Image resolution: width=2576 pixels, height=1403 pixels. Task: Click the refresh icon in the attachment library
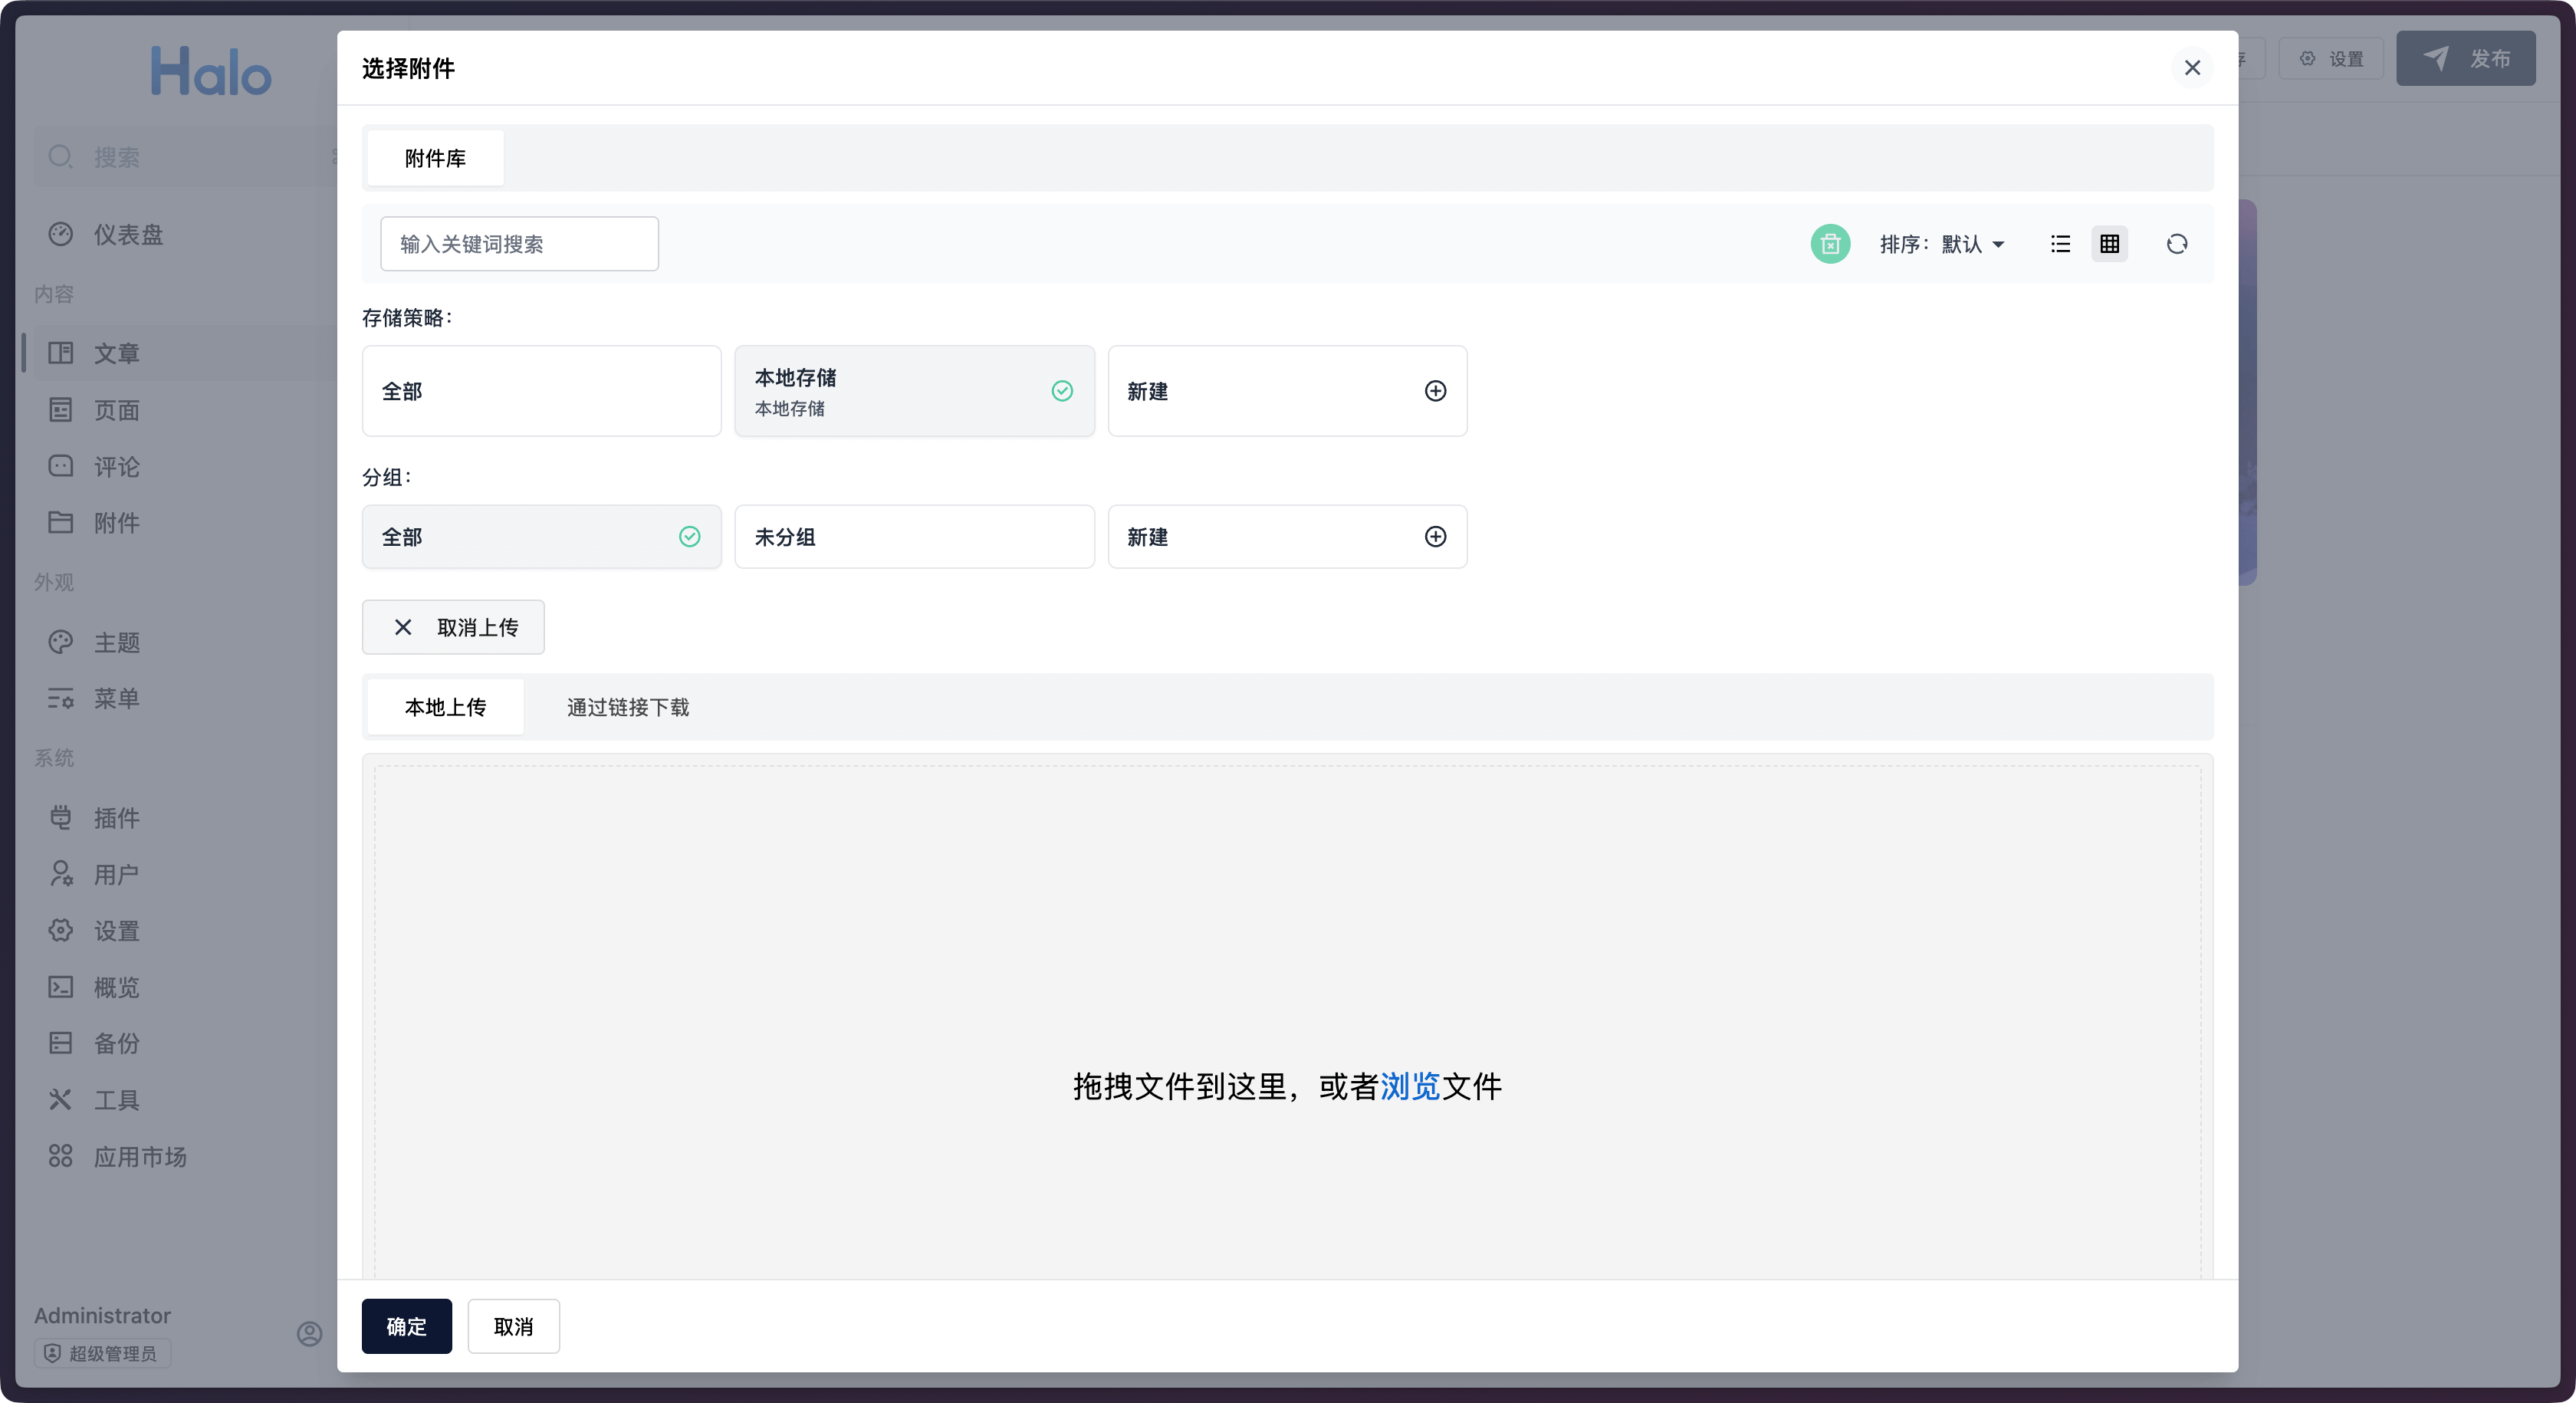[x=2177, y=243]
